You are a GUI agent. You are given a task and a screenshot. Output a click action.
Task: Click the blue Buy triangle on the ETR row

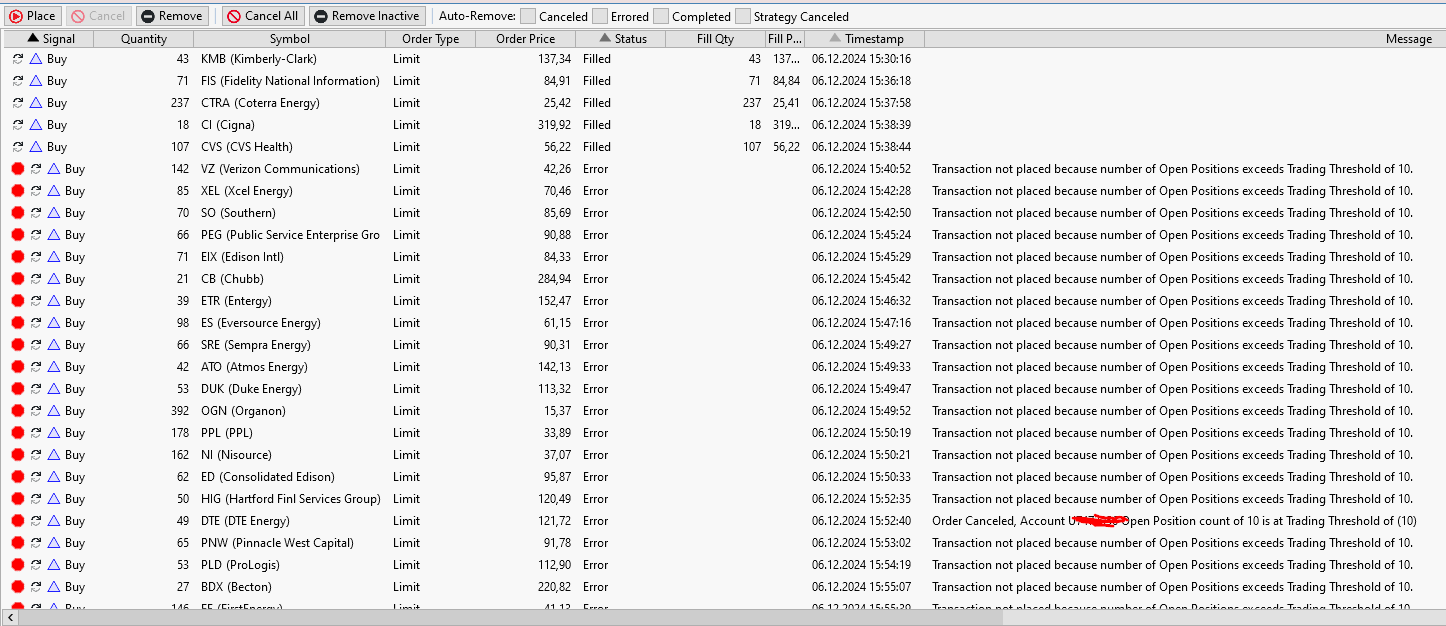[54, 301]
